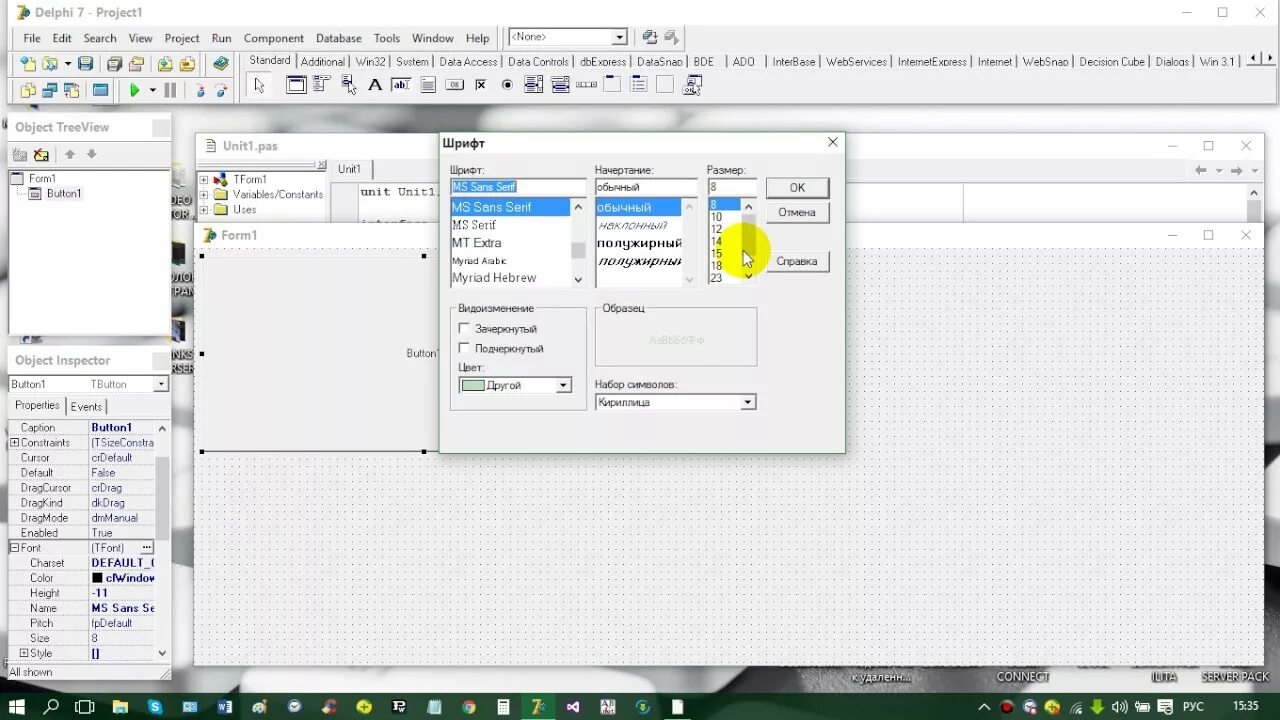Screen dimensions: 1280x720
Task: Click the Отмена cancel button
Action: pyautogui.click(x=797, y=212)
